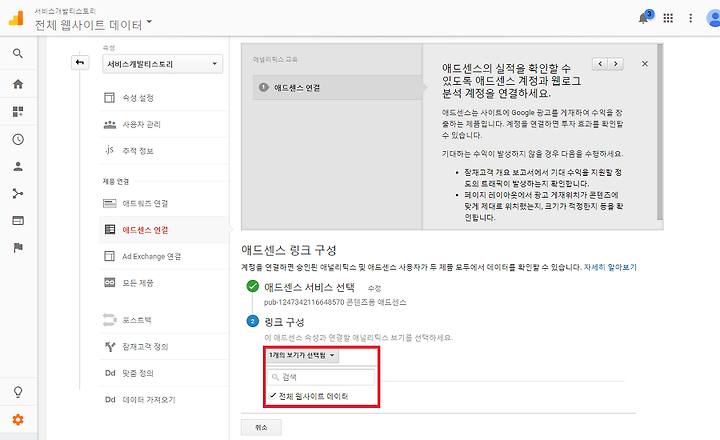Open the vertical three-dot menu
This screenshot has width=720, height=440.
pyautogui.click(x=690, y=18)
